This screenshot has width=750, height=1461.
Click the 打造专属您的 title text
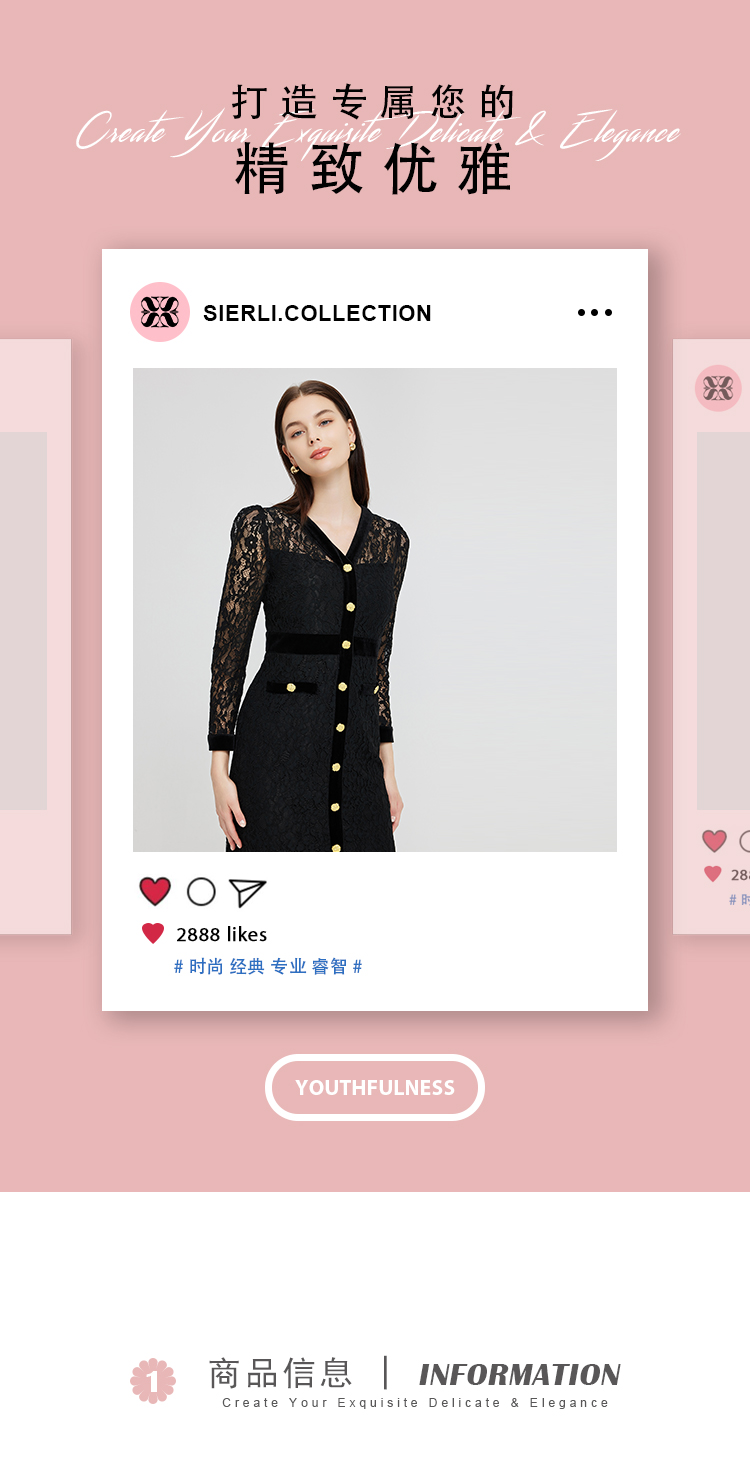(x=374, y=102)
